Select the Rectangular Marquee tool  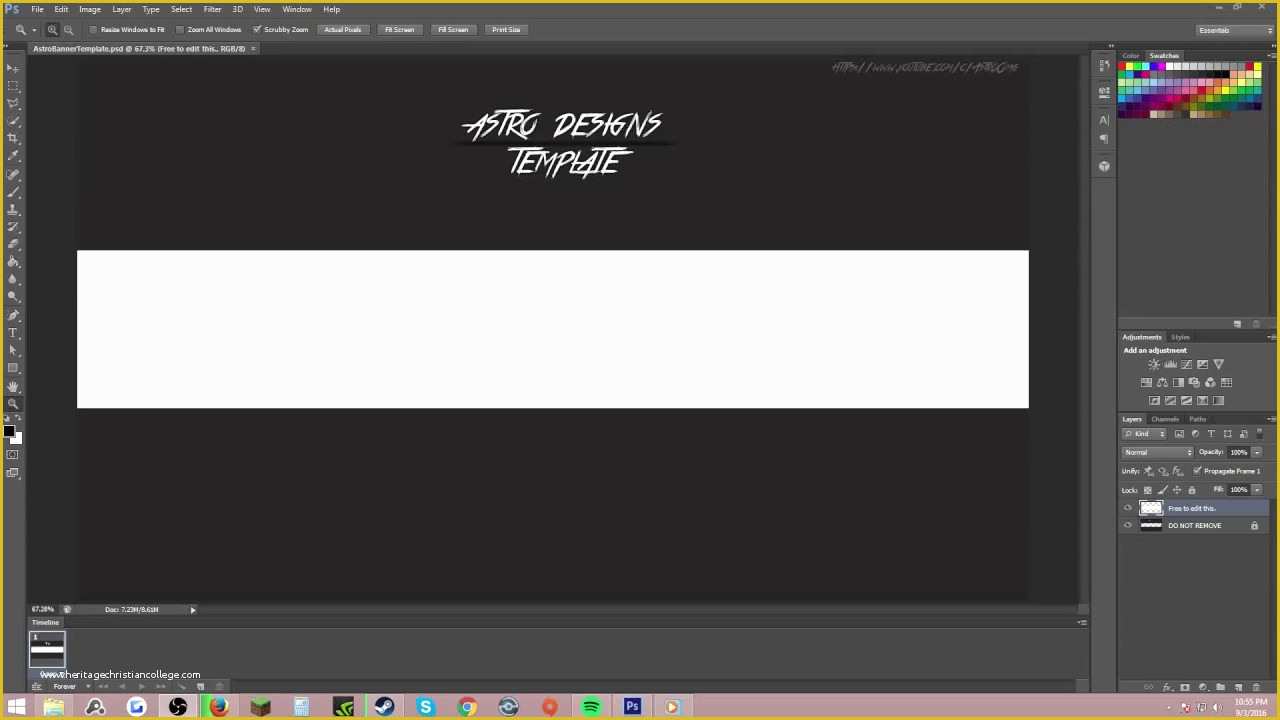point(13,86)
